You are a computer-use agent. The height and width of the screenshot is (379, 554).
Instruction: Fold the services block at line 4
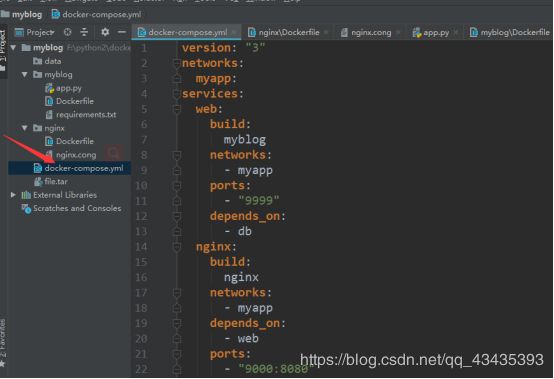(x=177, y=94)
